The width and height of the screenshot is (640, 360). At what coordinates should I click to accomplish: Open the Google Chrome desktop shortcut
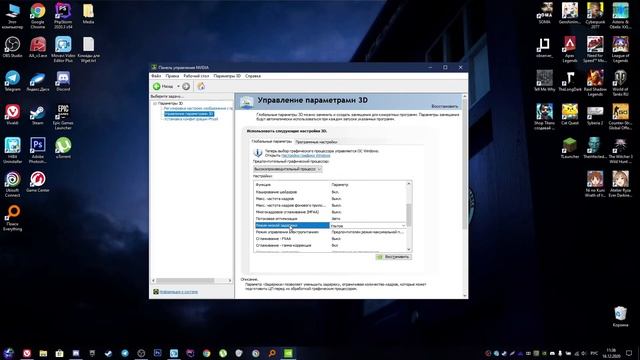click(x=38, y=16)
